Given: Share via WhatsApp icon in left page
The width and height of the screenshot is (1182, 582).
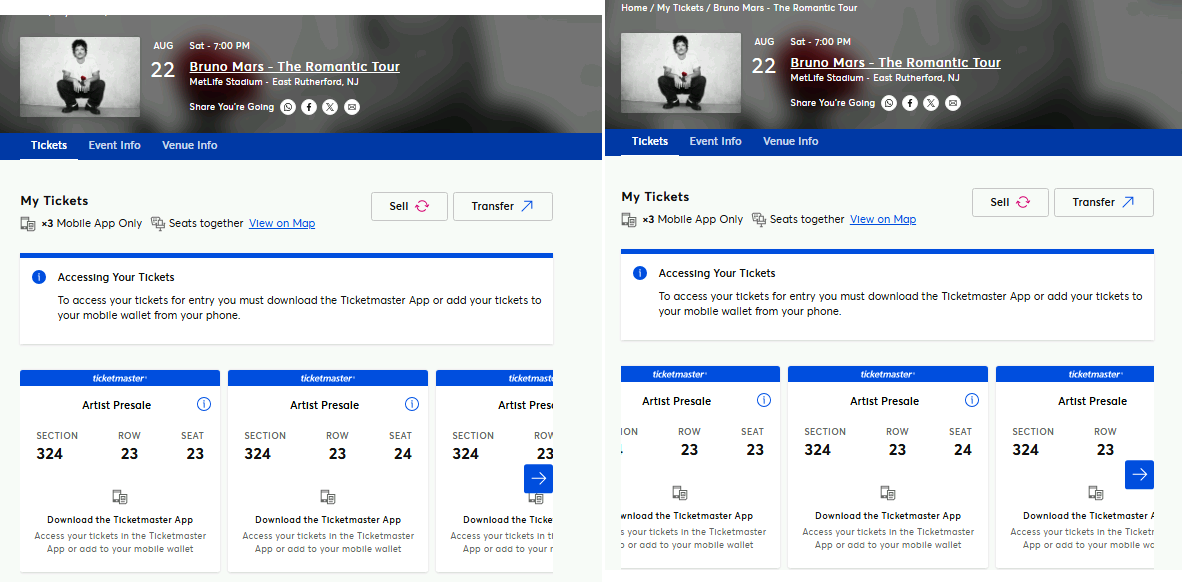Looking at the screenshot, I should [x=288, y=107].
